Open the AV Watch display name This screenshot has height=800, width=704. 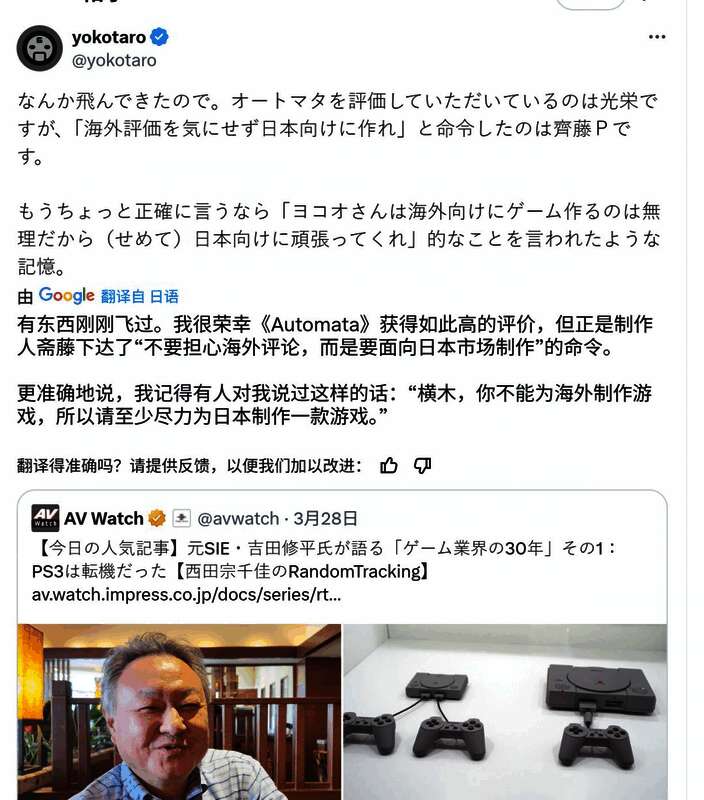pyautogui.click(x=104, y=518)
